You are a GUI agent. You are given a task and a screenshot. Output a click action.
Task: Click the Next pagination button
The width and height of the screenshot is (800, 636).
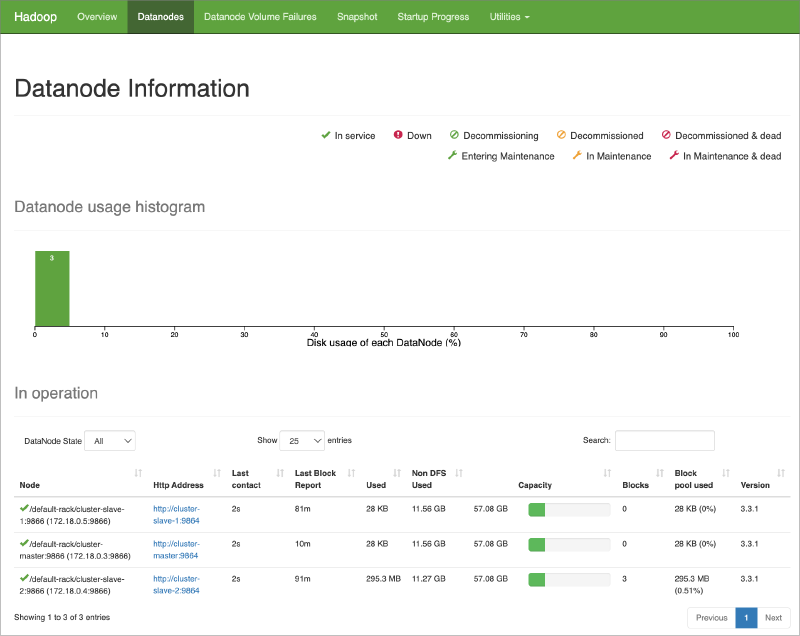coord(773,618)
